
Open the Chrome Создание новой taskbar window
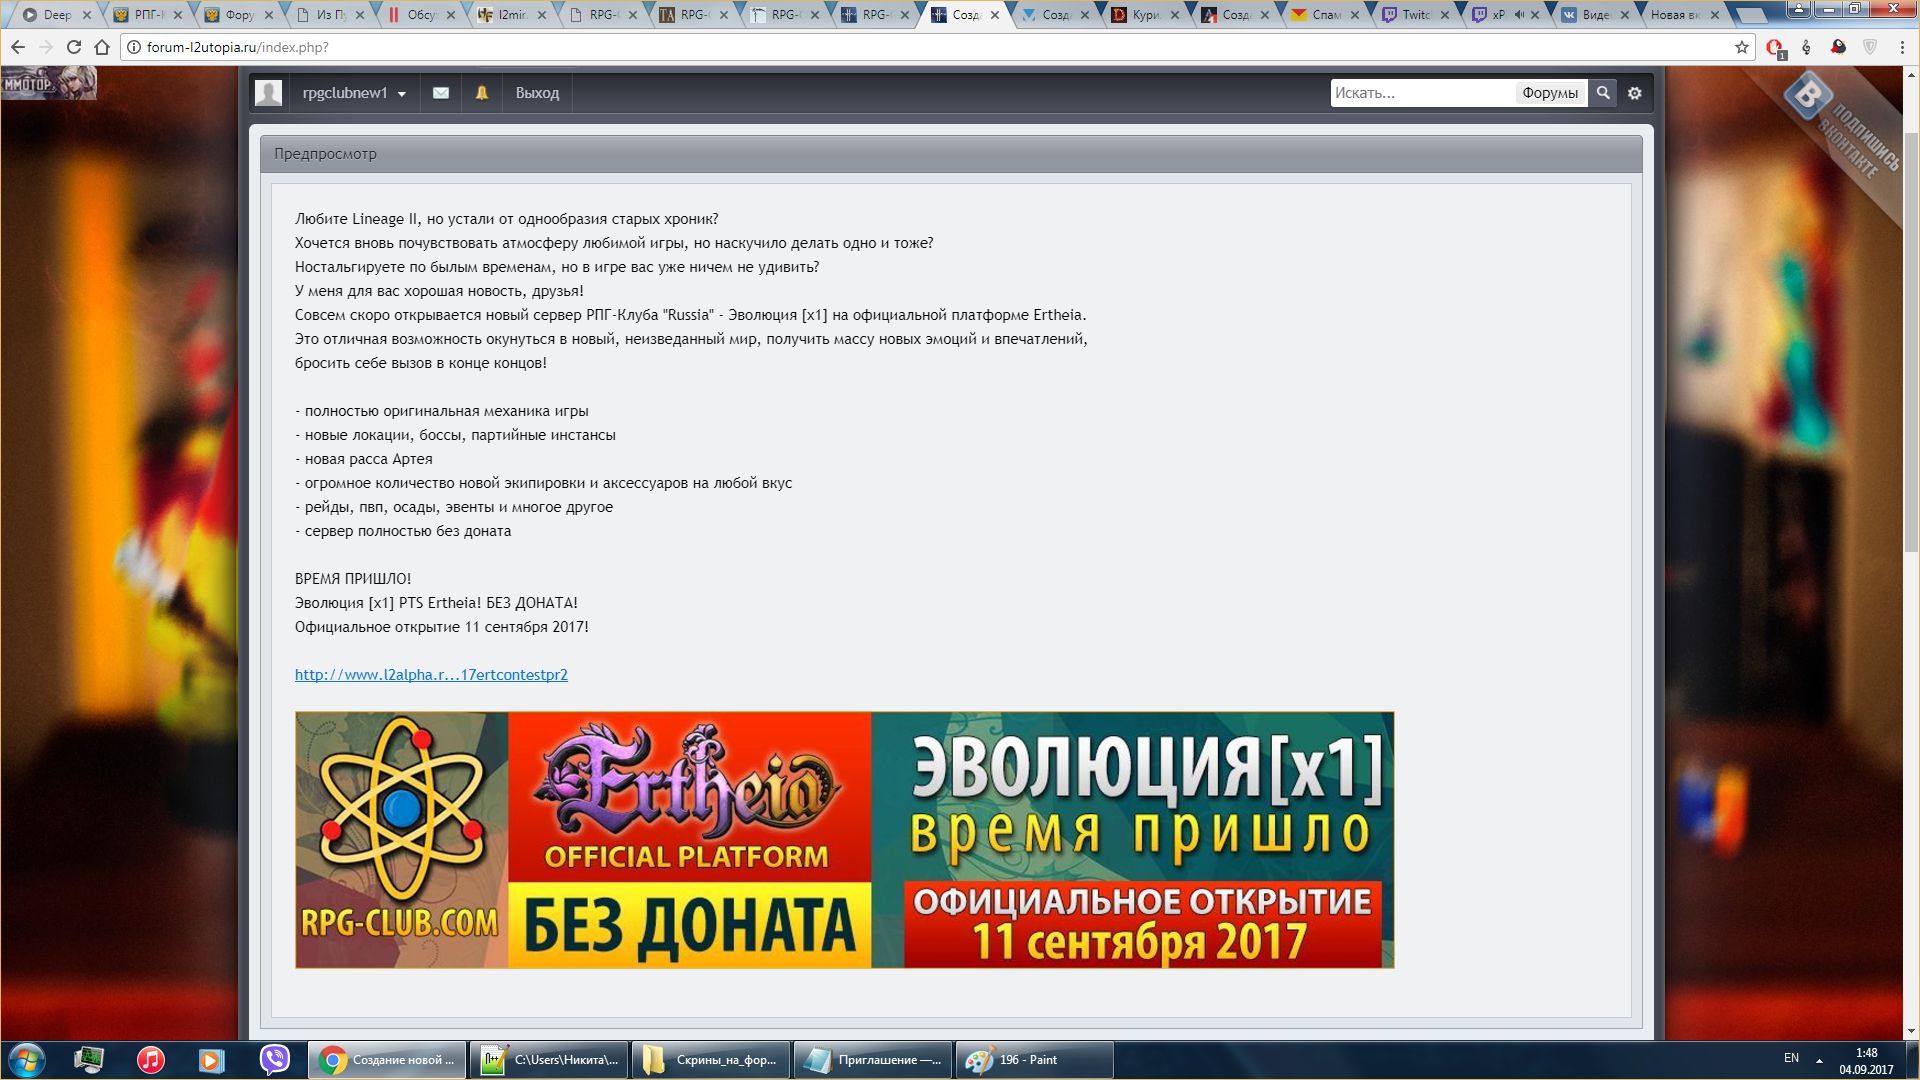point(386,1060)
